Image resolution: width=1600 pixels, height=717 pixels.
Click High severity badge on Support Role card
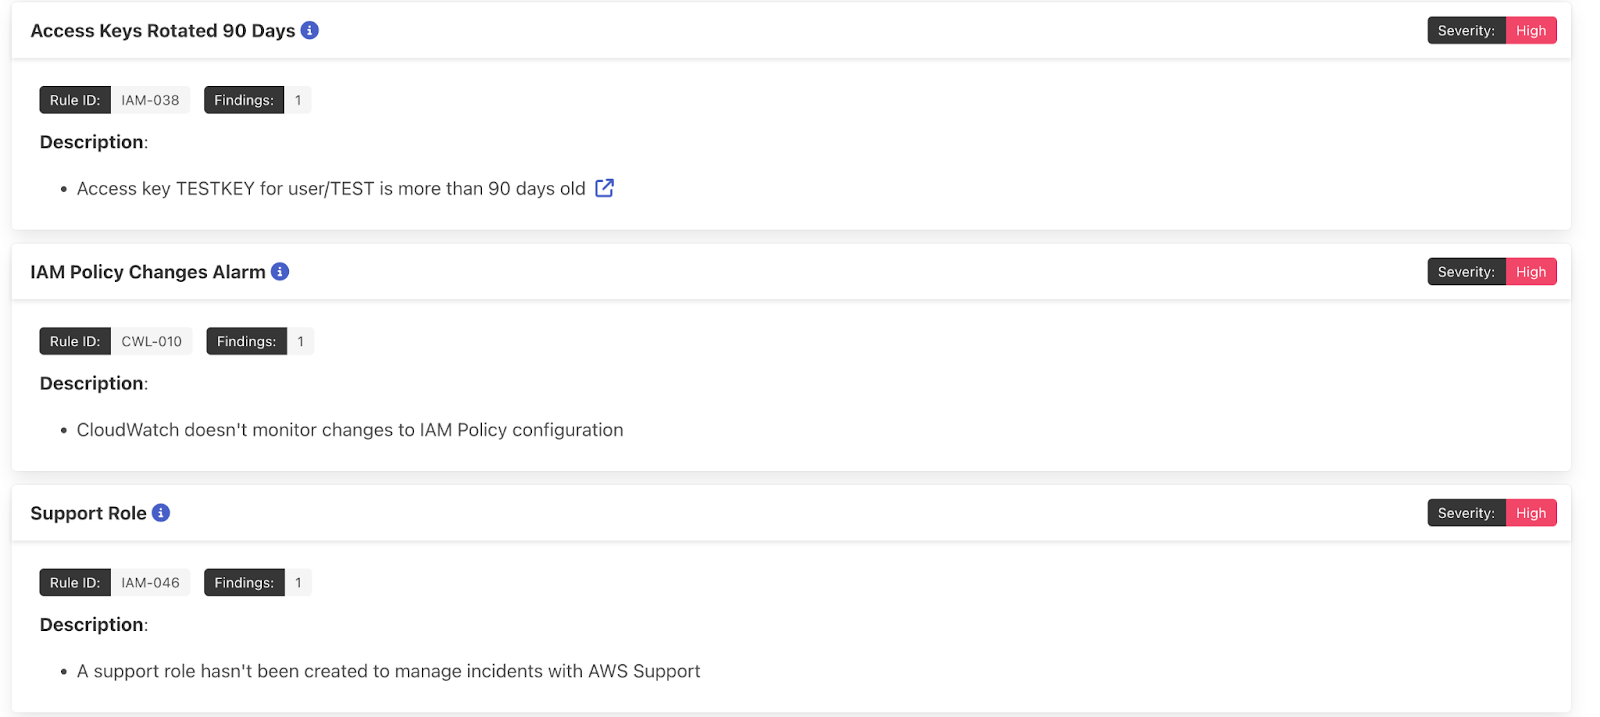[x=1530, y=513]
